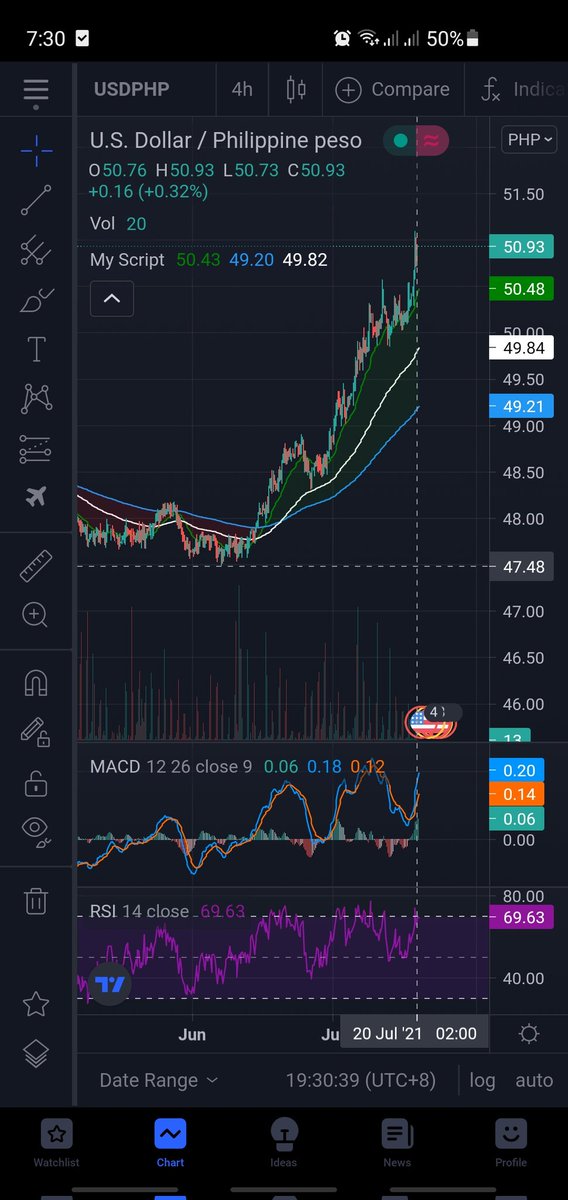Expand the Date Range dropdown
Screen dimensions: 568x1200
pos(158,1080)
